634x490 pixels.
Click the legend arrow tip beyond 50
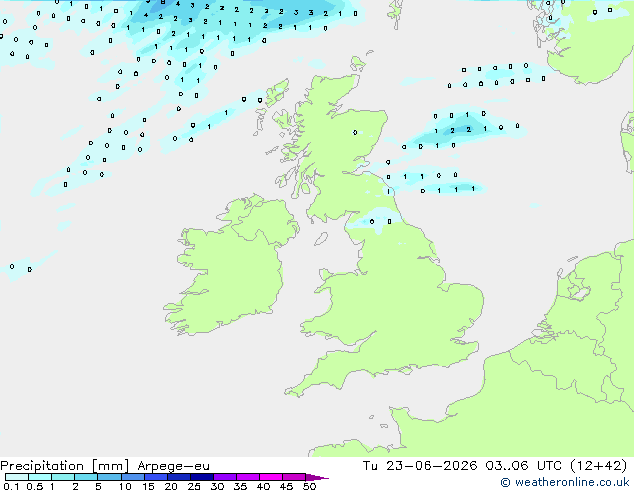pyautogui.click(x=317, y=477)
